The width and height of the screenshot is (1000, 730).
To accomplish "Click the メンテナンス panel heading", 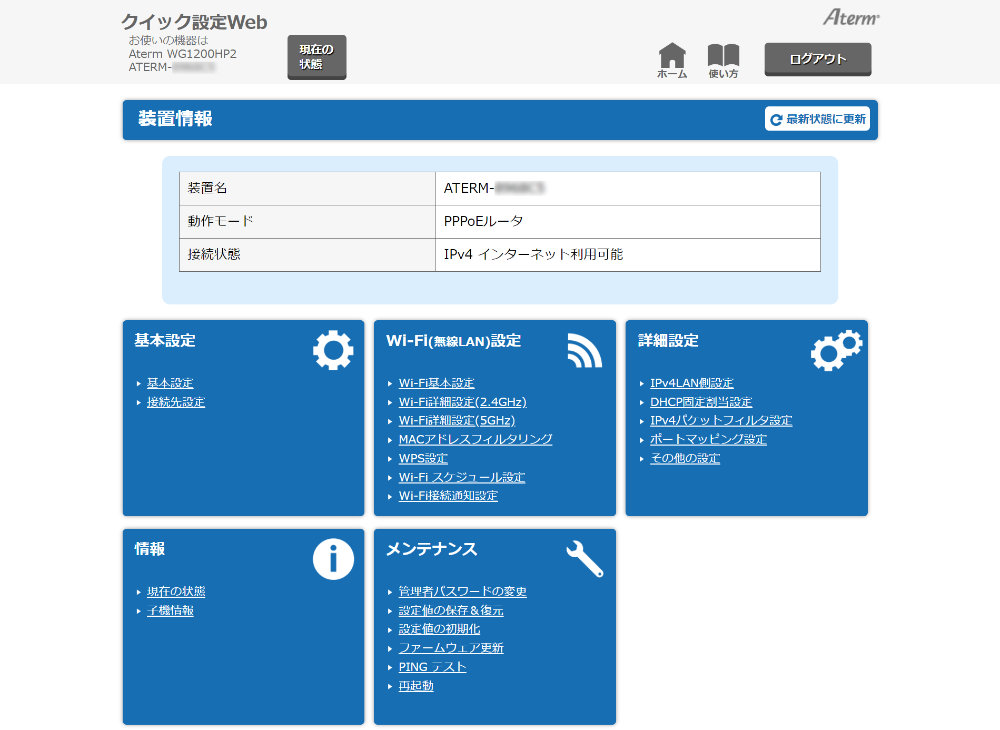I will coord(431,549).
